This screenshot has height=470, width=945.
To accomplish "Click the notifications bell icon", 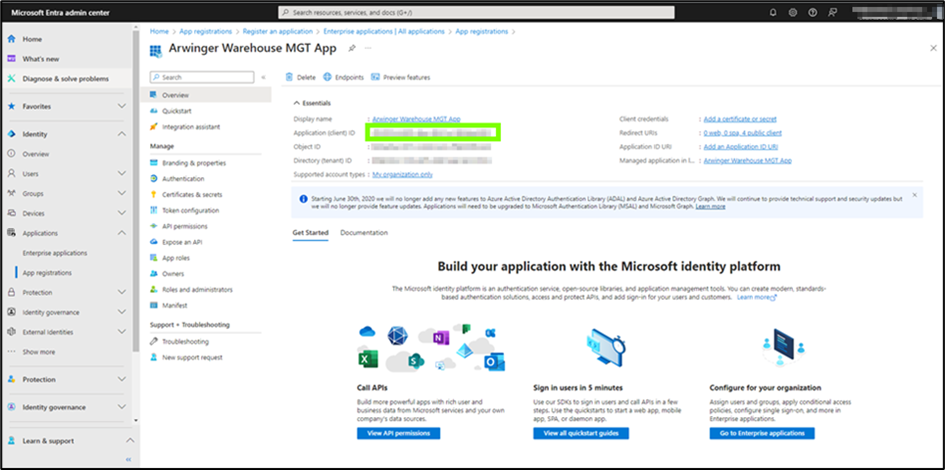I will [x=772, y=12].
